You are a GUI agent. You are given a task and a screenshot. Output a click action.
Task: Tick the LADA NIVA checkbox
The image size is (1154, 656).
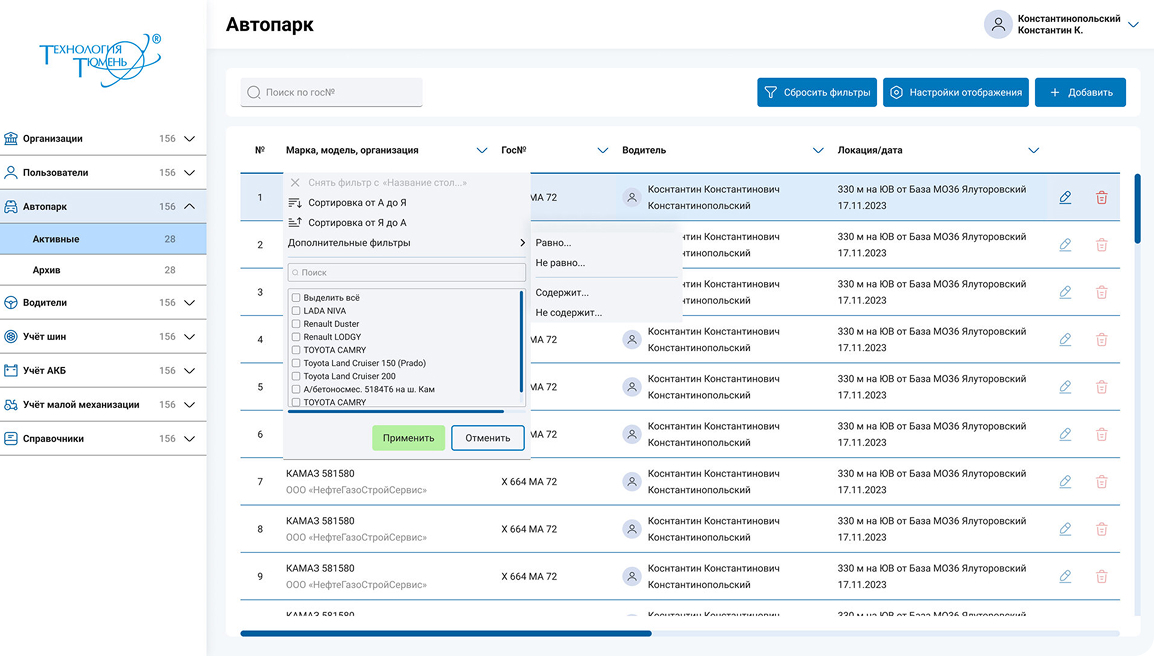[x=296, y=311]
